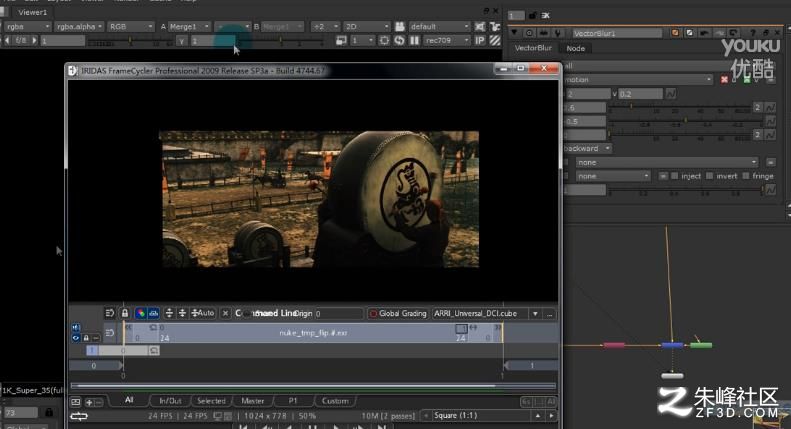Viewport: 791px width, 429px height.
Task: Click the camera lock icon beside 2D dropdown
Action: tap(400, 26)
